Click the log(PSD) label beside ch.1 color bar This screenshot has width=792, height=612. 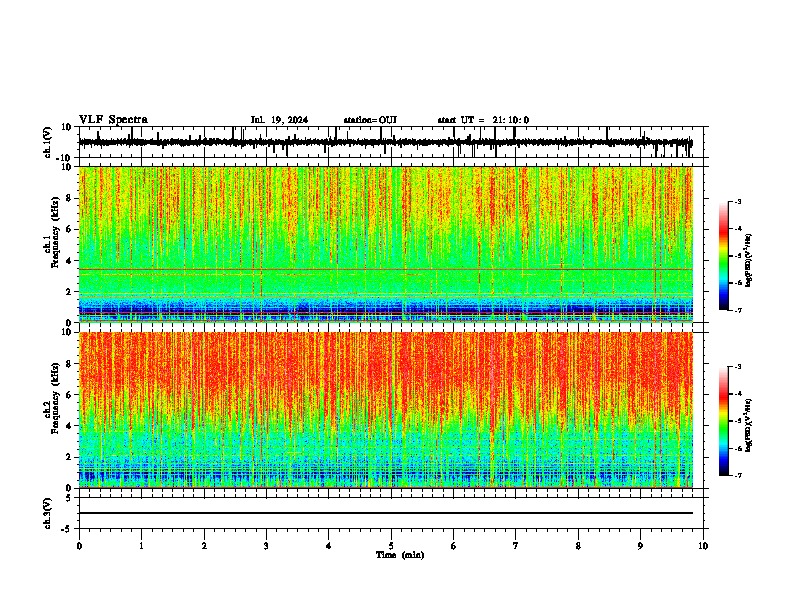pos(749,260)
